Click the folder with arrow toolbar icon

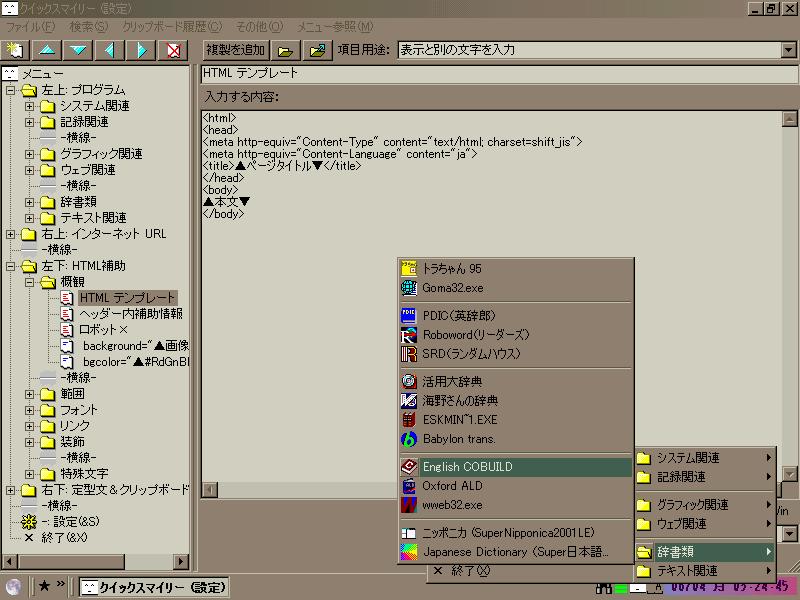coord(317,51)
